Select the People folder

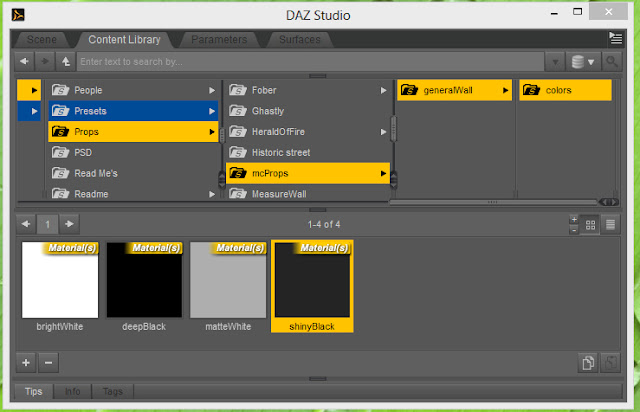click(x=133, y=90)
